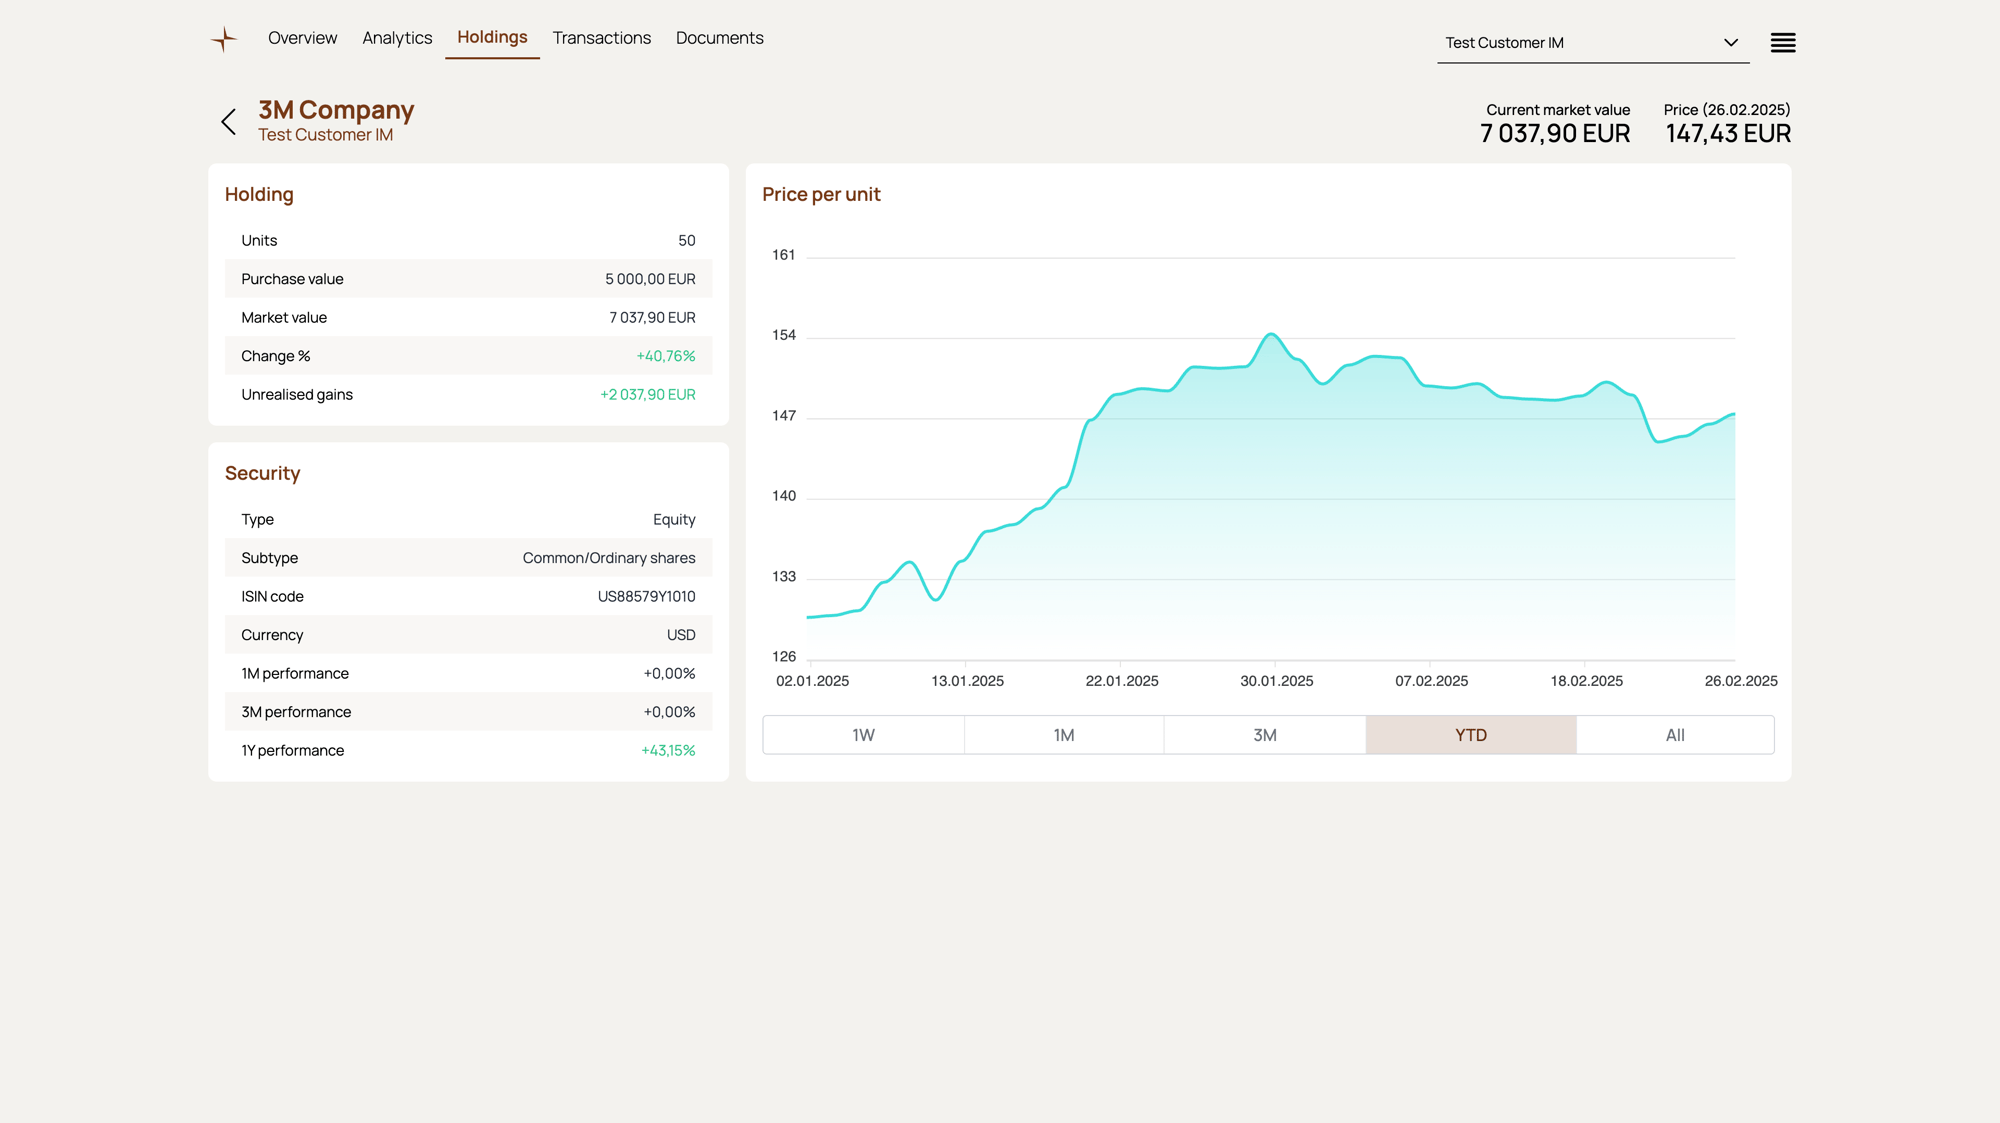Choose the 3M chart period

[x=1264, y=735]
